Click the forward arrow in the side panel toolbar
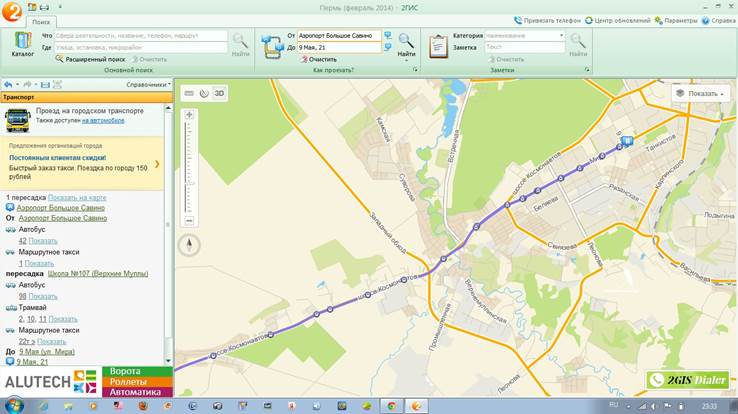This screenshot has width=738, height=414. pos(27,85)
